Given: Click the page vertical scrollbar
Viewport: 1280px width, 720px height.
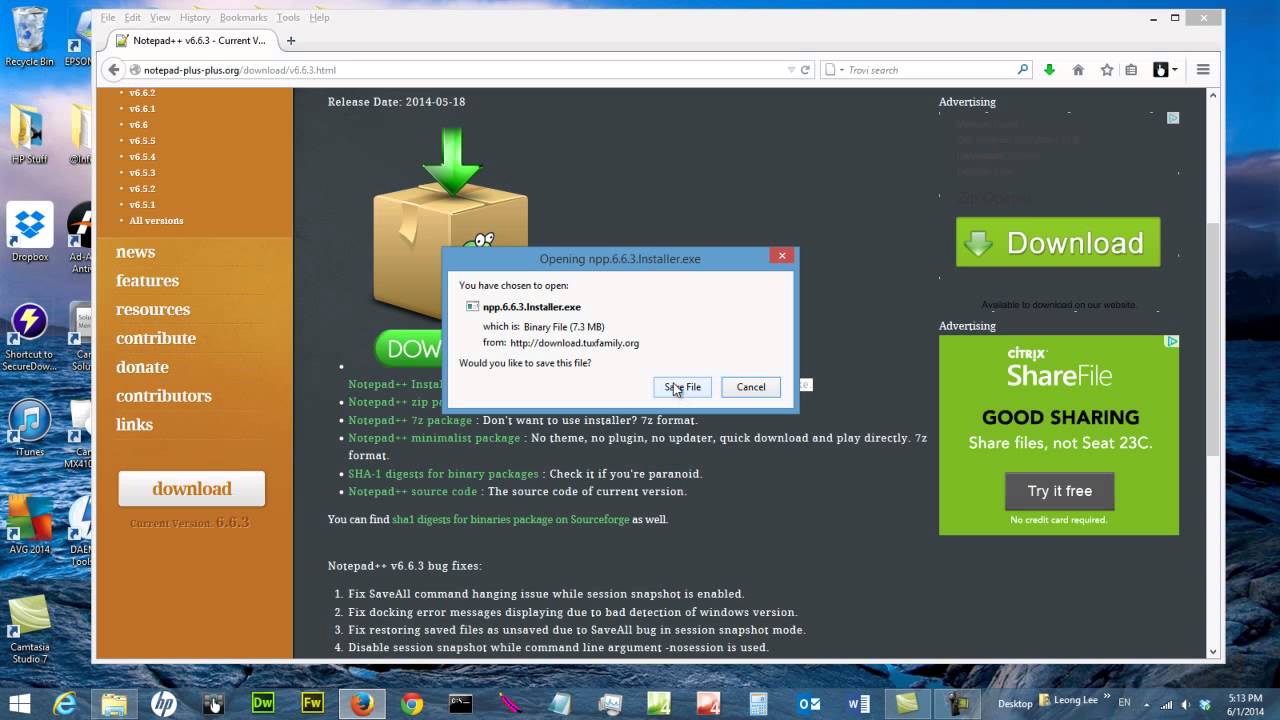Looking at the screenshot, I should pyautogui.click(x=1213, y=338).
